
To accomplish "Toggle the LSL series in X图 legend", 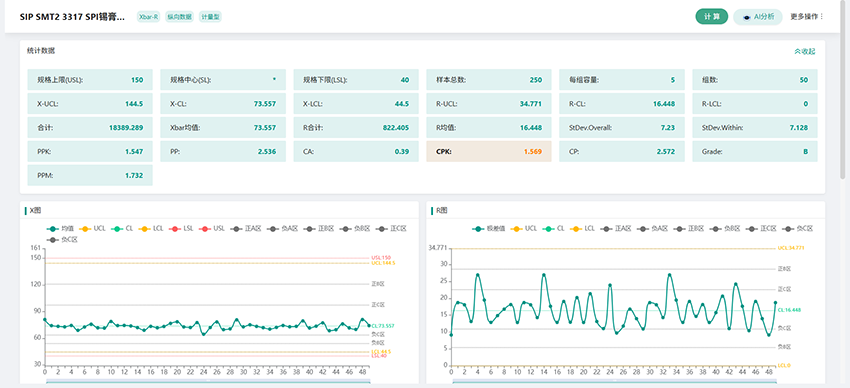I will (181, 229).
